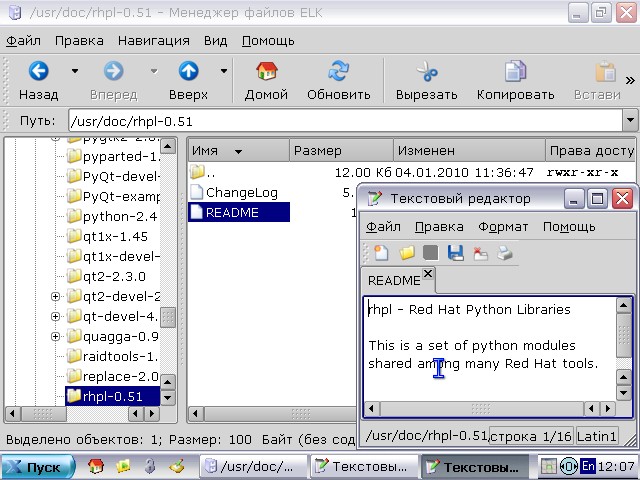The height and width of the screenshot is (480, 640).
Task: Click the Изменен column header
Action: click(469, 151)
